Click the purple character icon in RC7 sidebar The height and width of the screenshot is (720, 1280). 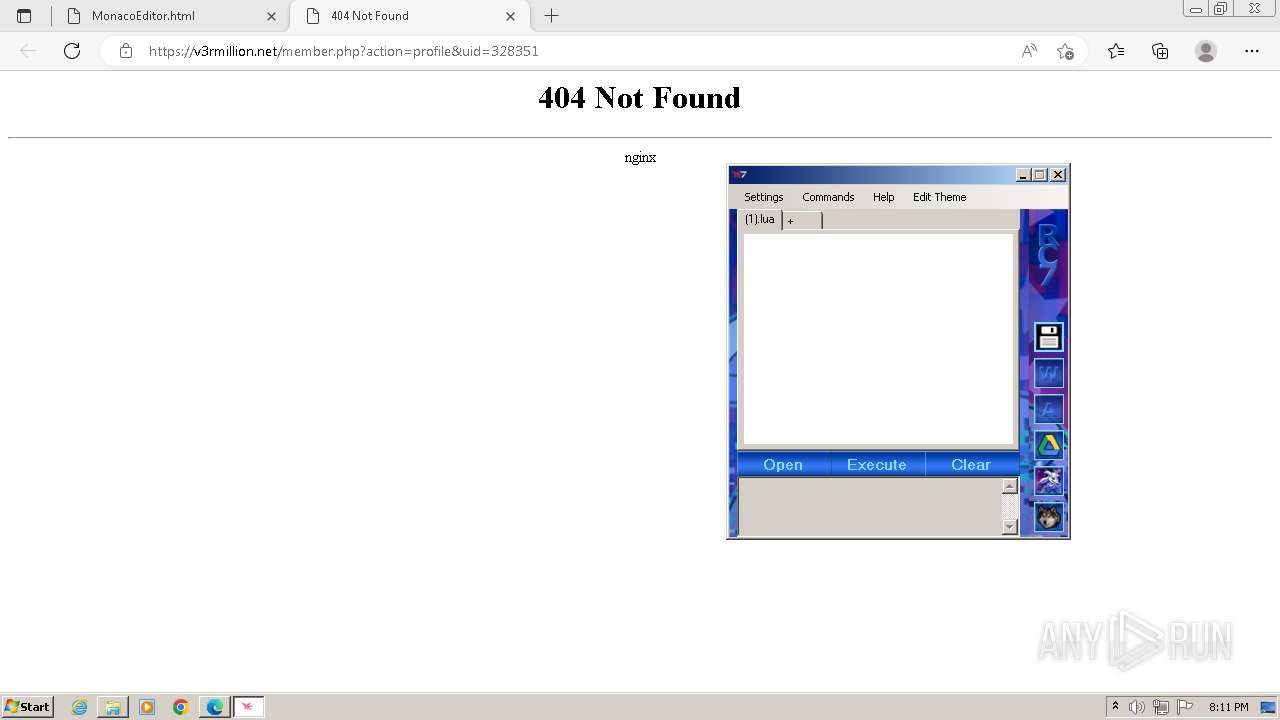click(1048, 481)
